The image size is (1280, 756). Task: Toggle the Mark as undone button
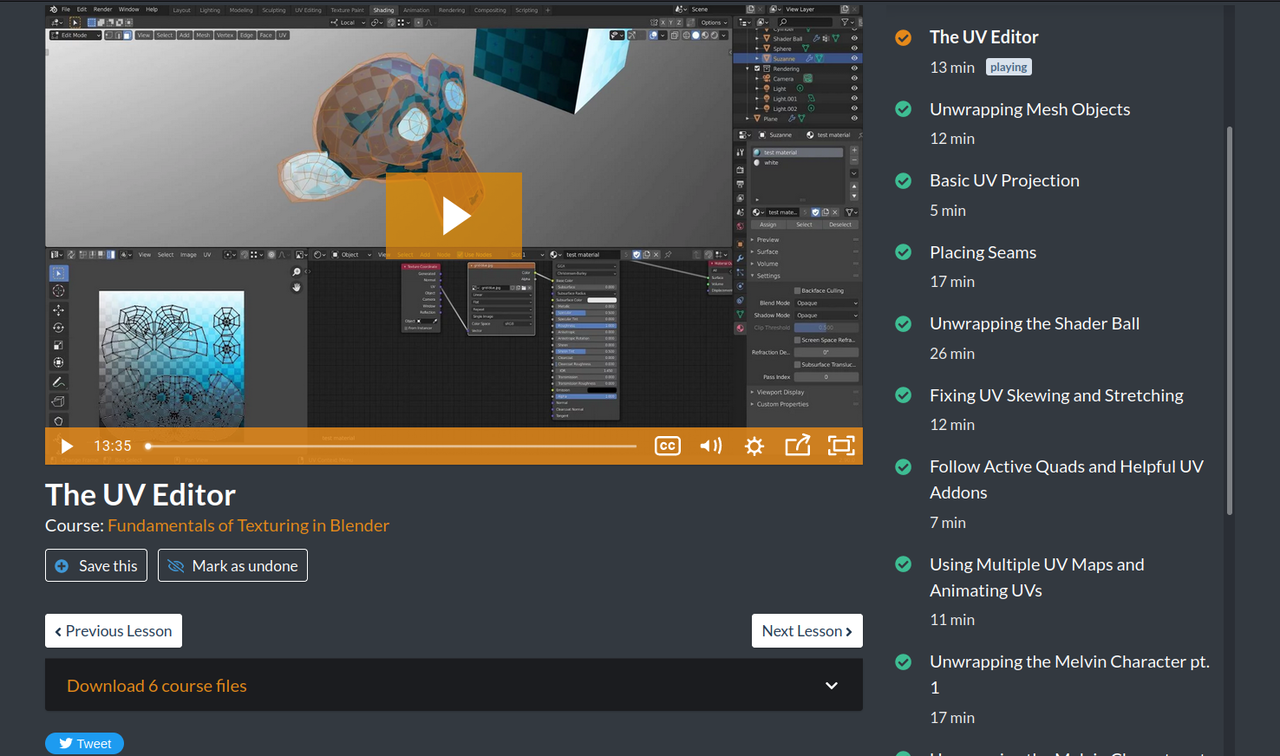click(232, 565)
